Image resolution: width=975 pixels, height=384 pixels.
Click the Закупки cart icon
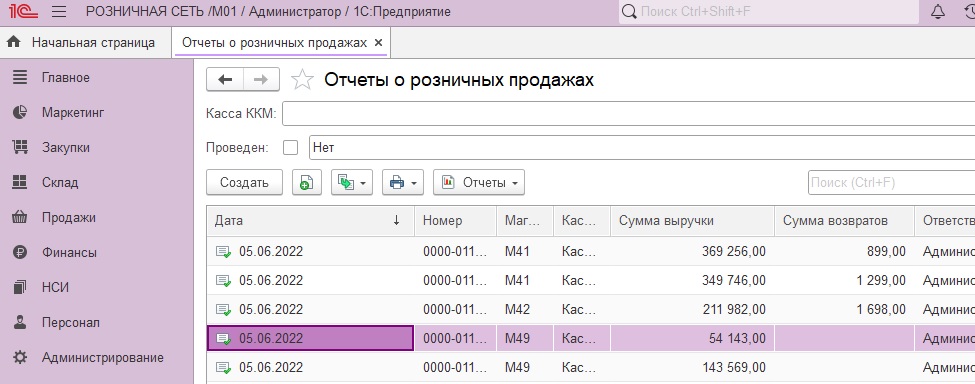pos(21,147)
